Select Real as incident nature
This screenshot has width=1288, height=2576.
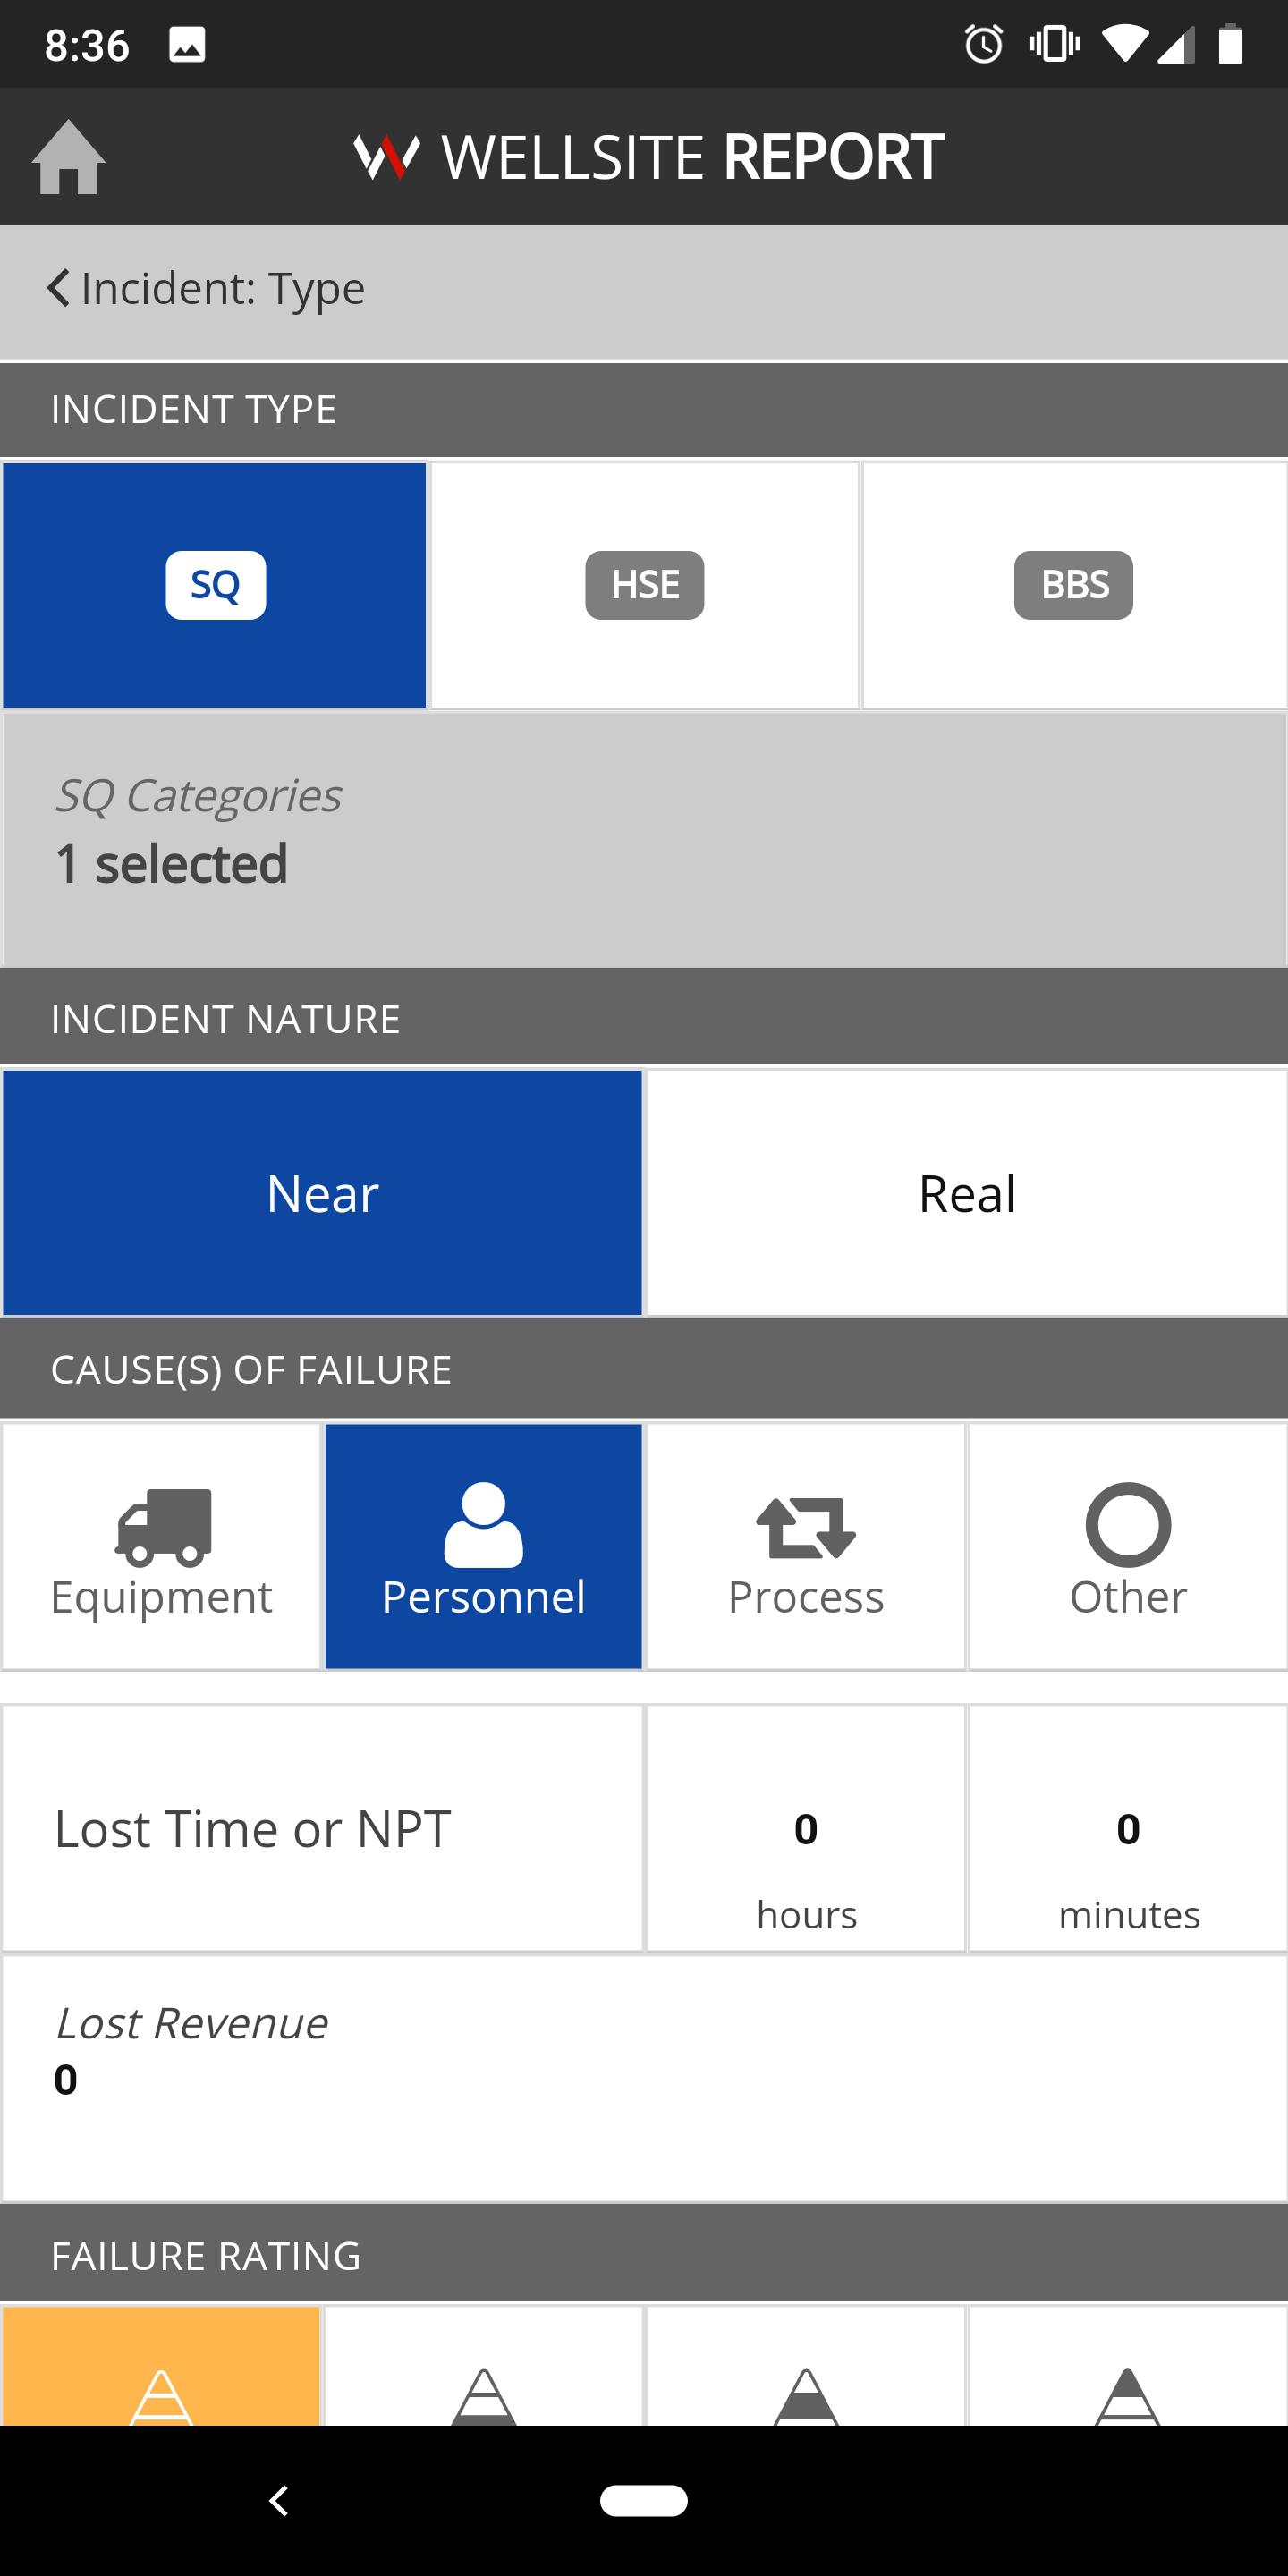[966, 1193]
